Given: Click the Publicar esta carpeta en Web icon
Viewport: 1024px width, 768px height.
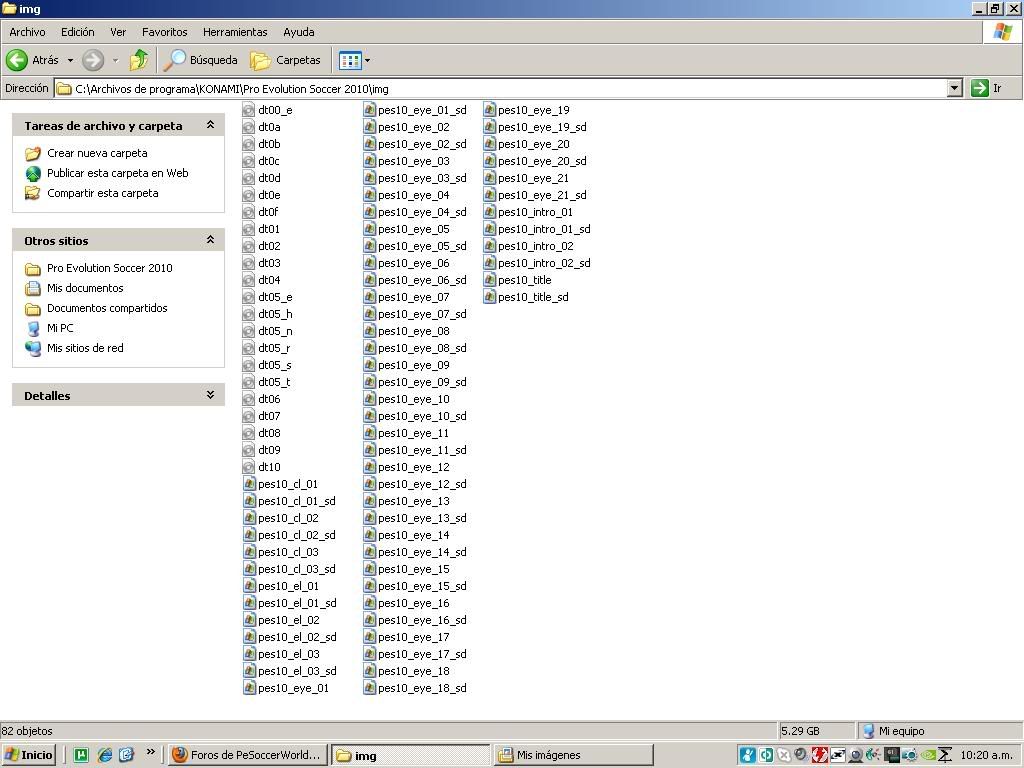Looking at the screenshot, I should coord(33,173).
